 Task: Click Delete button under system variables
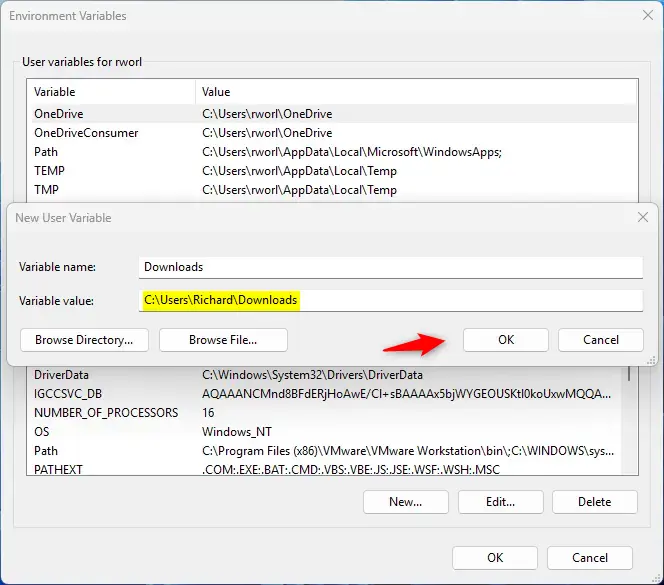[595, 502]
